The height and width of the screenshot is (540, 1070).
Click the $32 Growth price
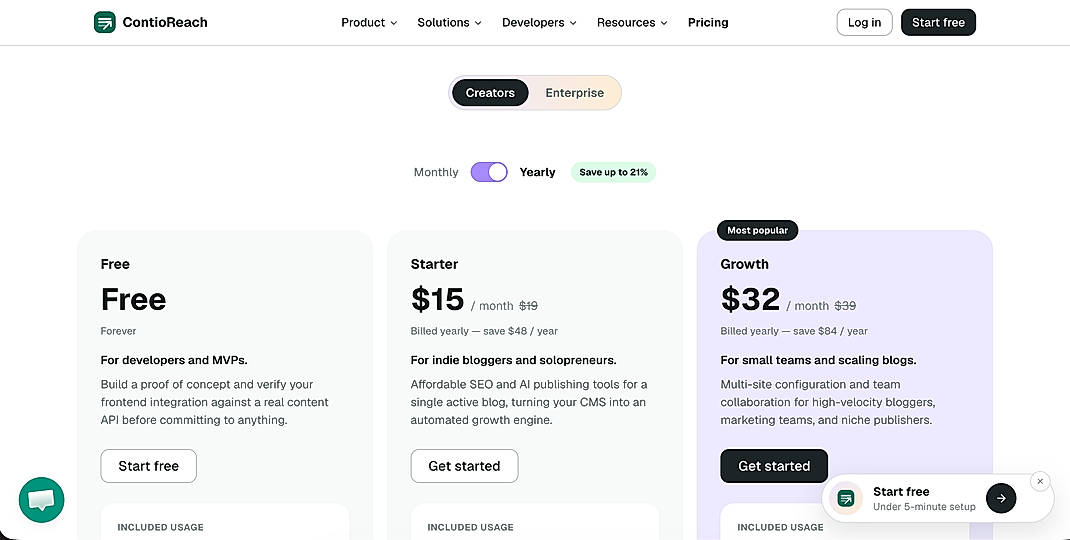tap(751, 300)
